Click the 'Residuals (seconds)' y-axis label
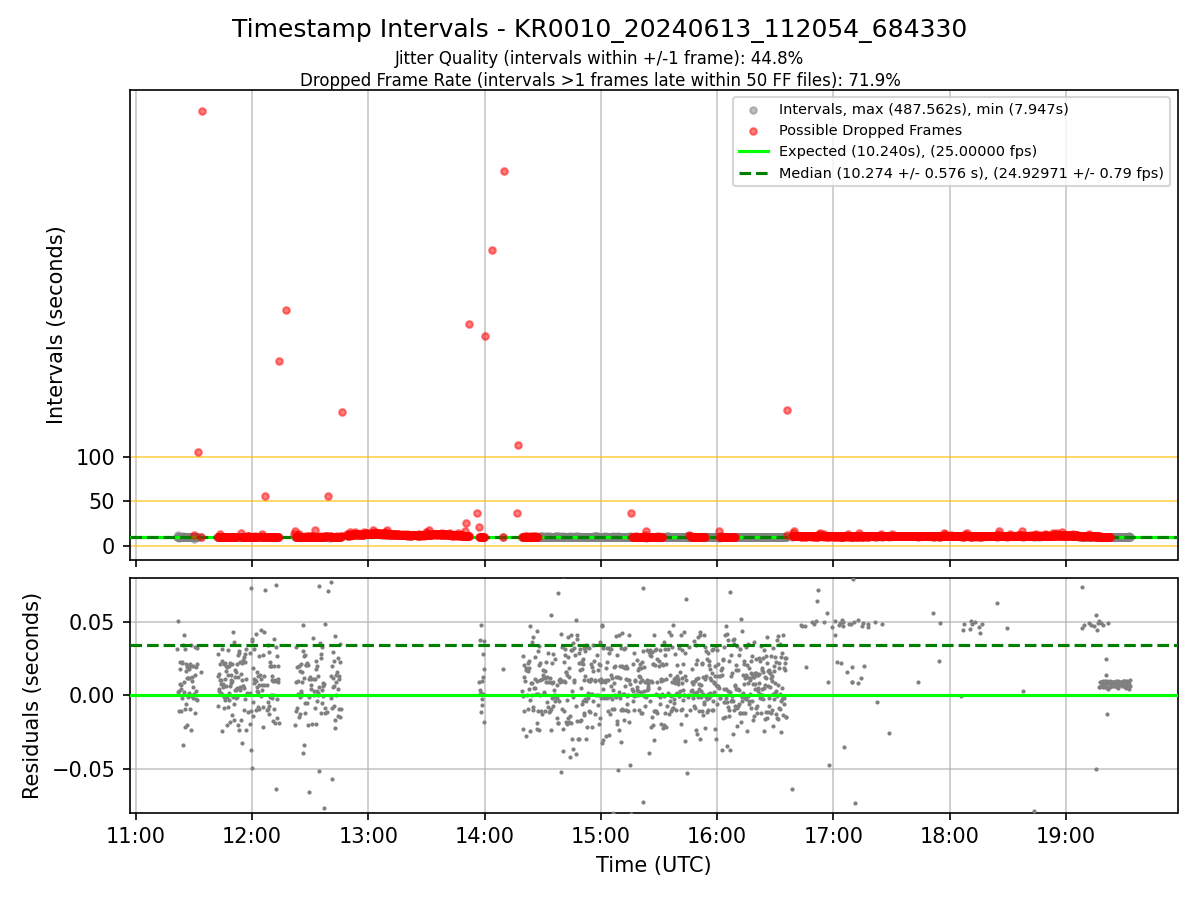Viewport: 1200px width, 900px height. (32, 696)
